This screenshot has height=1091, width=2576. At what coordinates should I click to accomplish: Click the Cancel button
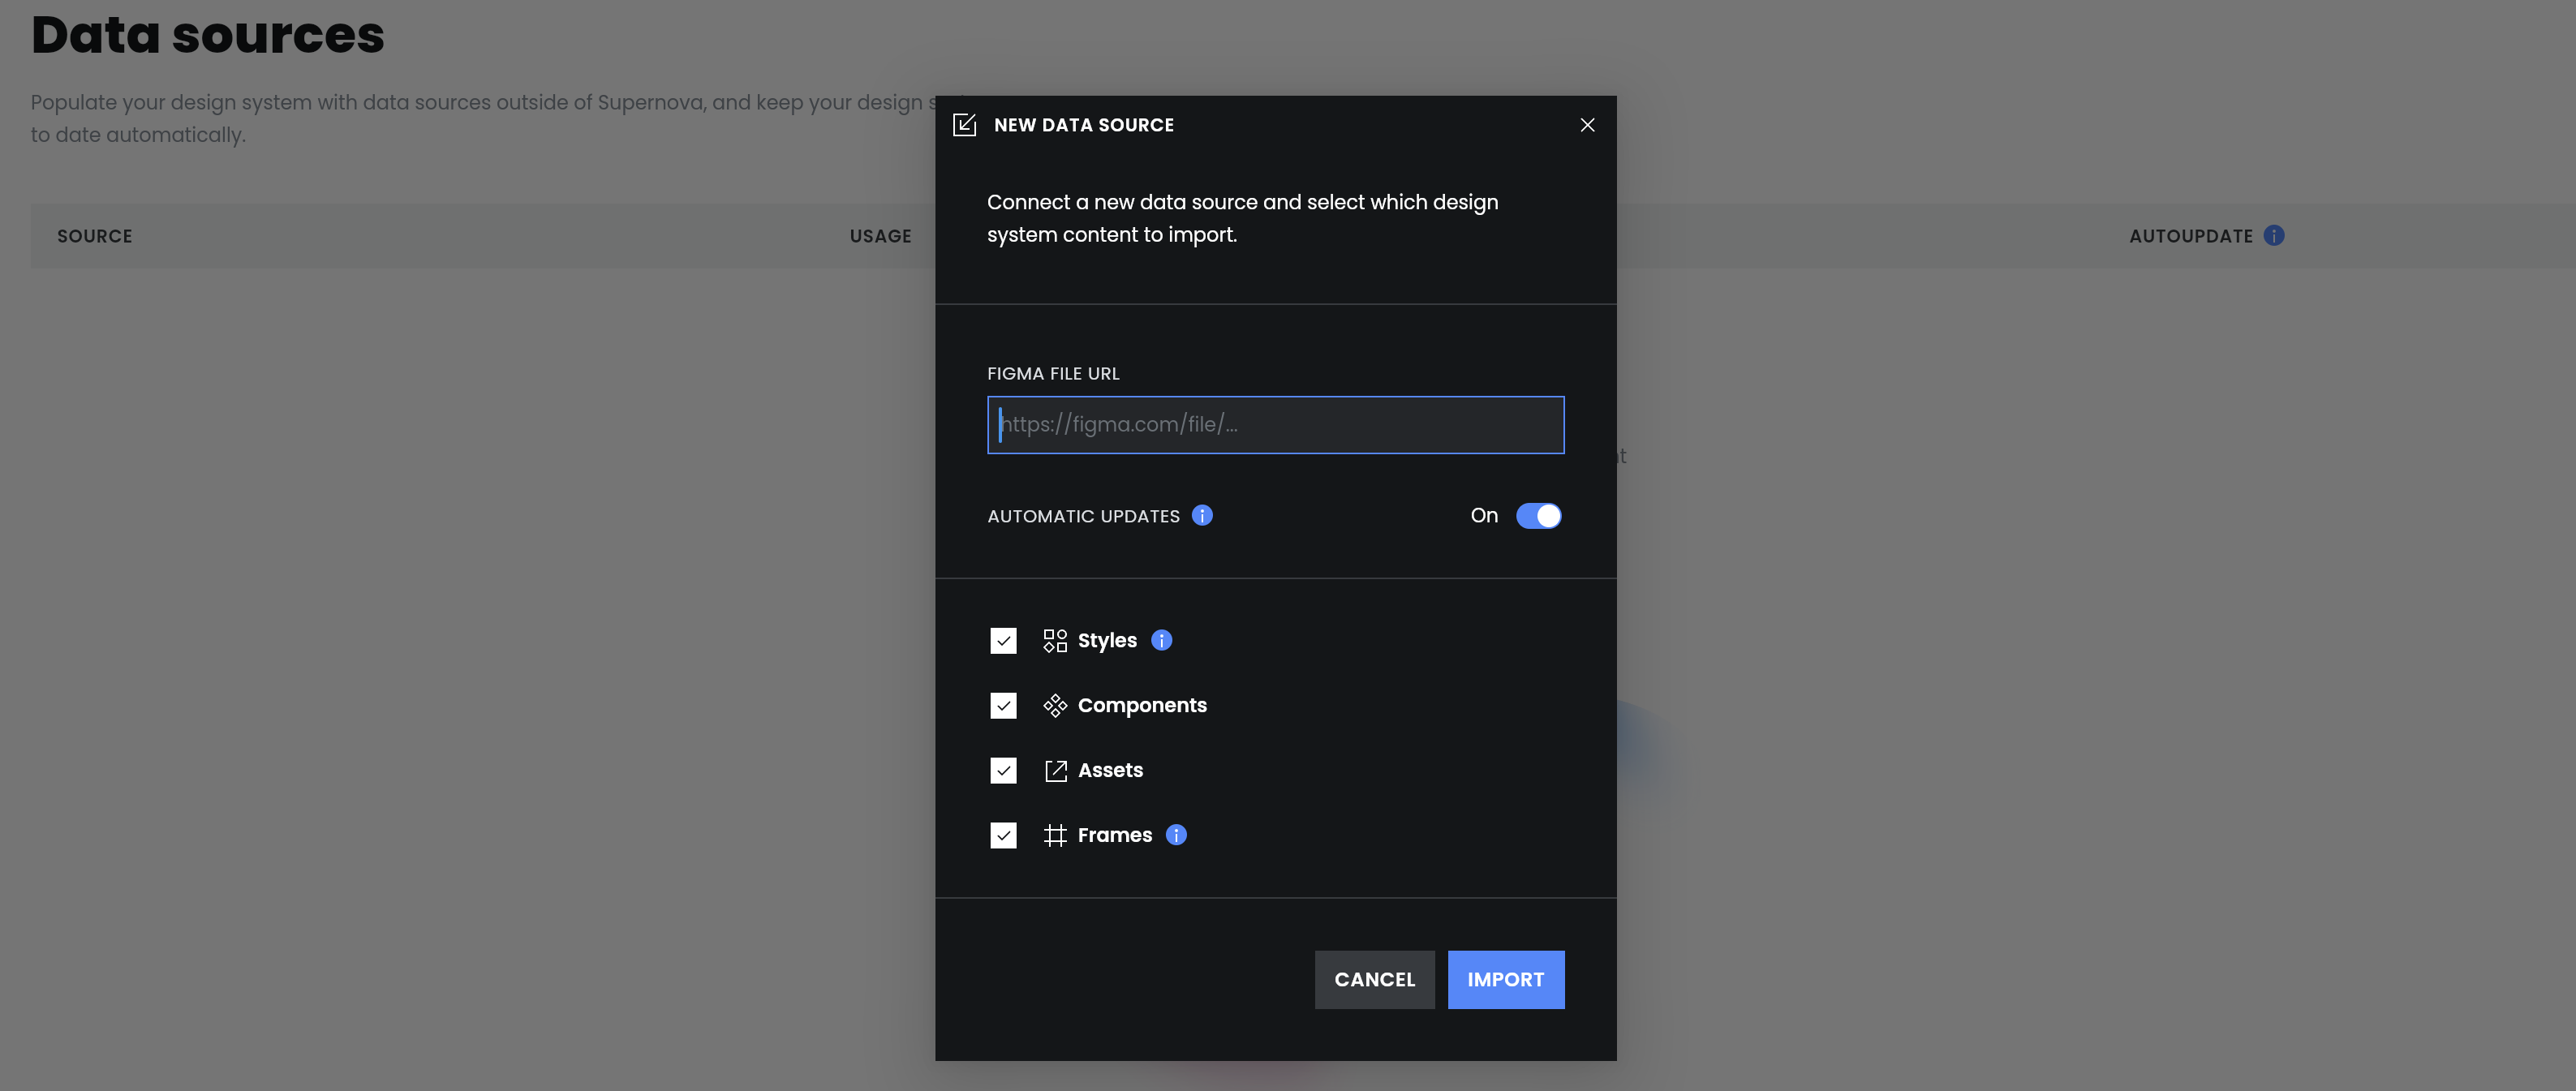click(1374, 980)
